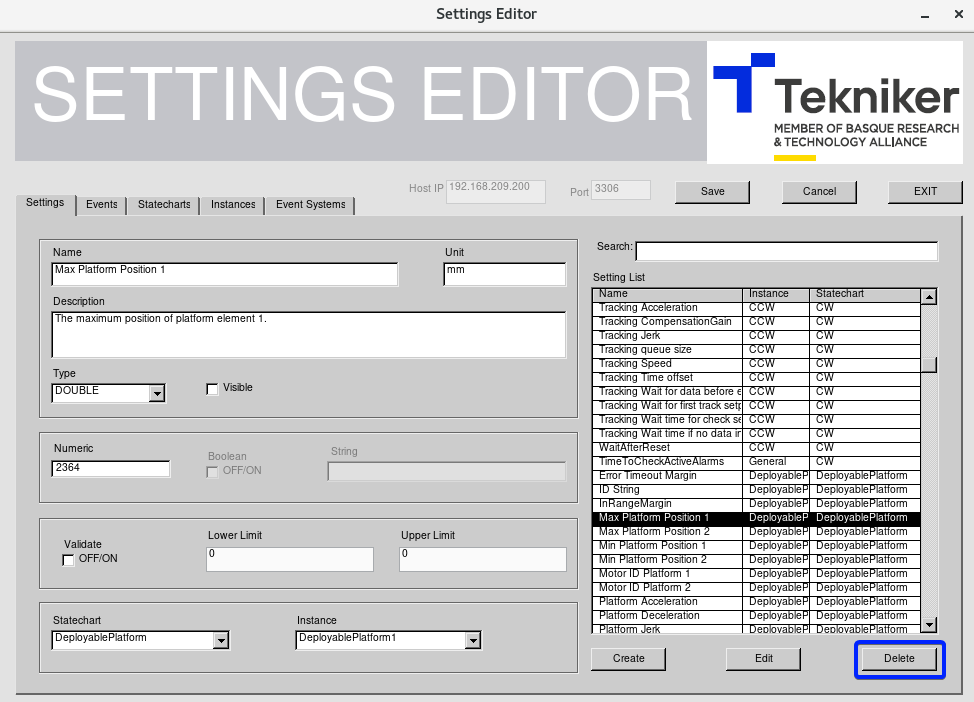Click the Edit button
974x702 pixels.
pos(763,659)
